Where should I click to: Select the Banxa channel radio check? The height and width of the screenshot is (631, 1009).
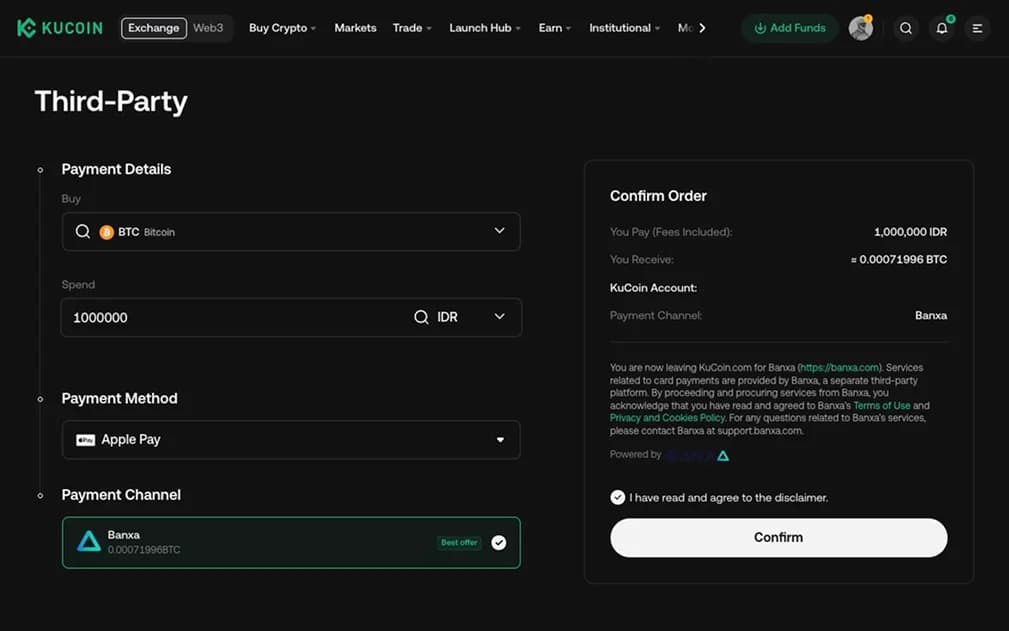[x=499, y=543]
